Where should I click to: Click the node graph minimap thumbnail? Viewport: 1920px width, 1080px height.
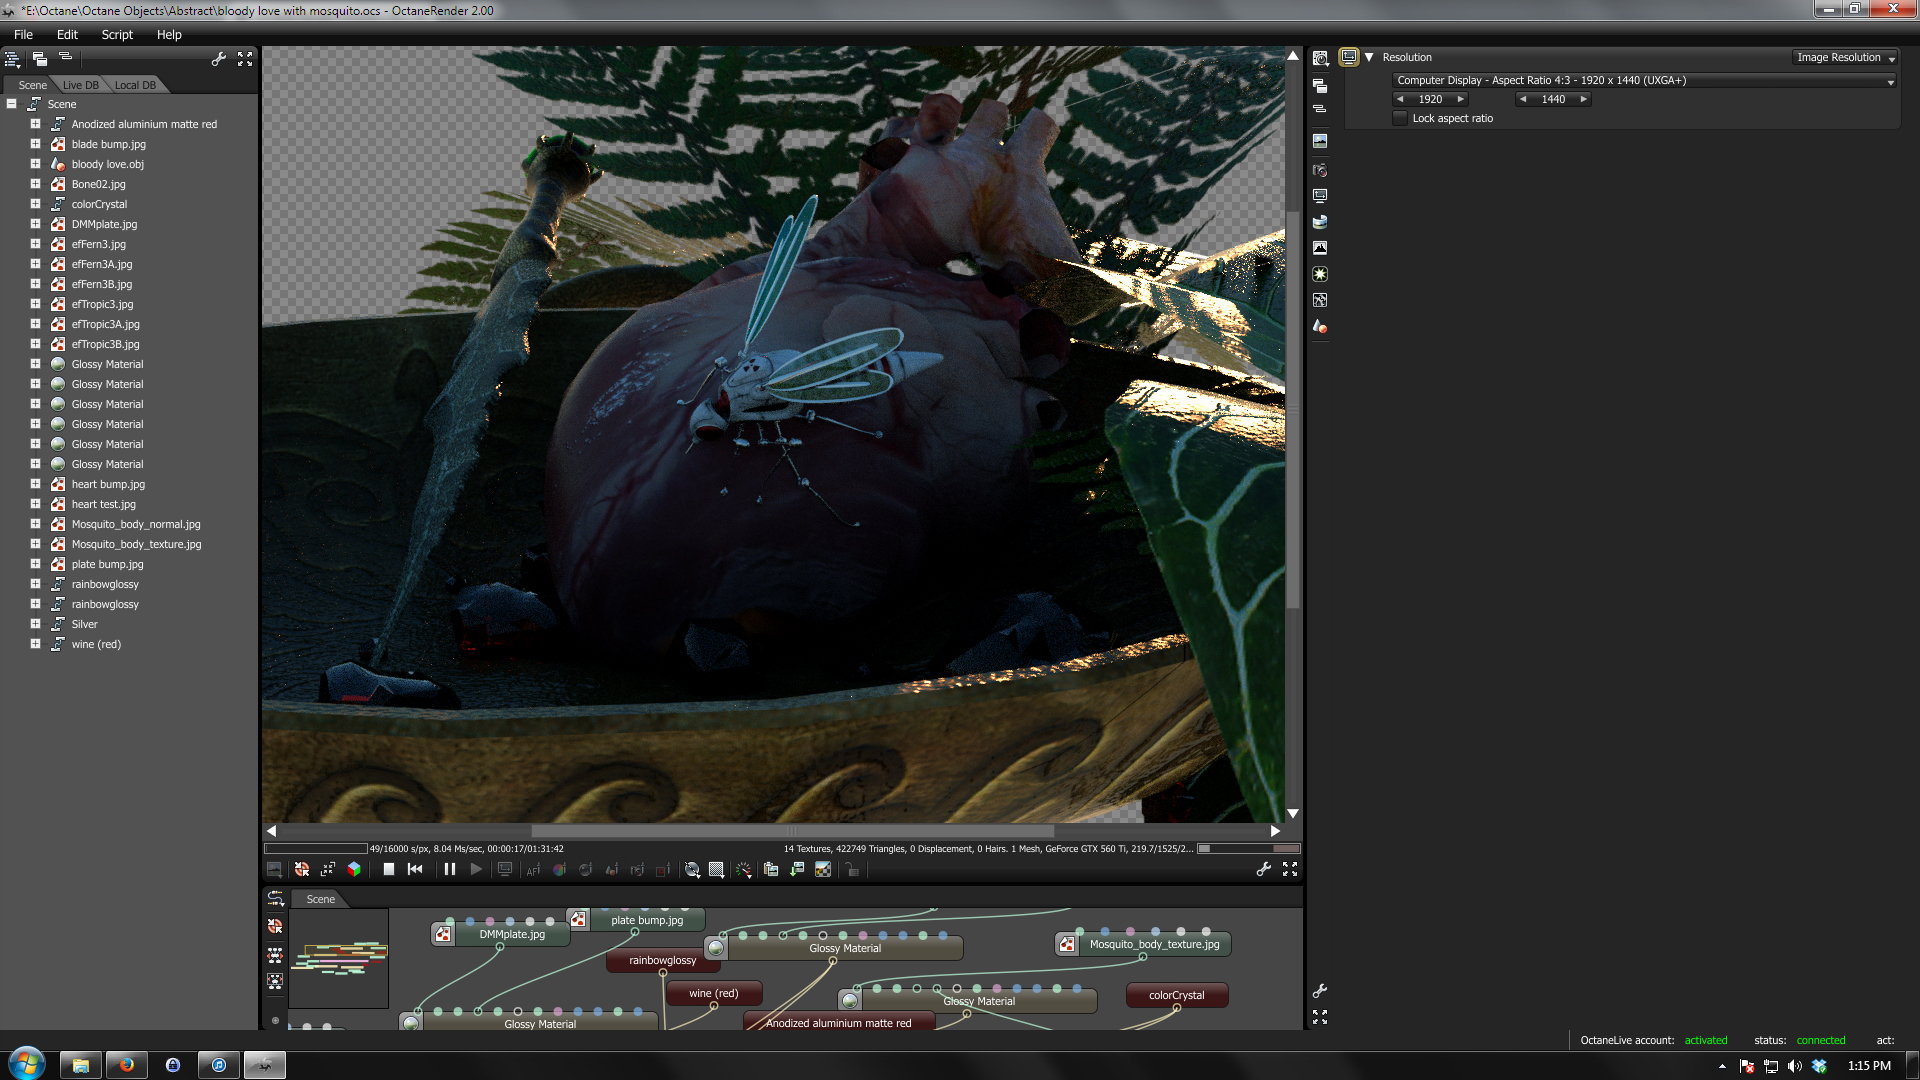coord(338,958)
